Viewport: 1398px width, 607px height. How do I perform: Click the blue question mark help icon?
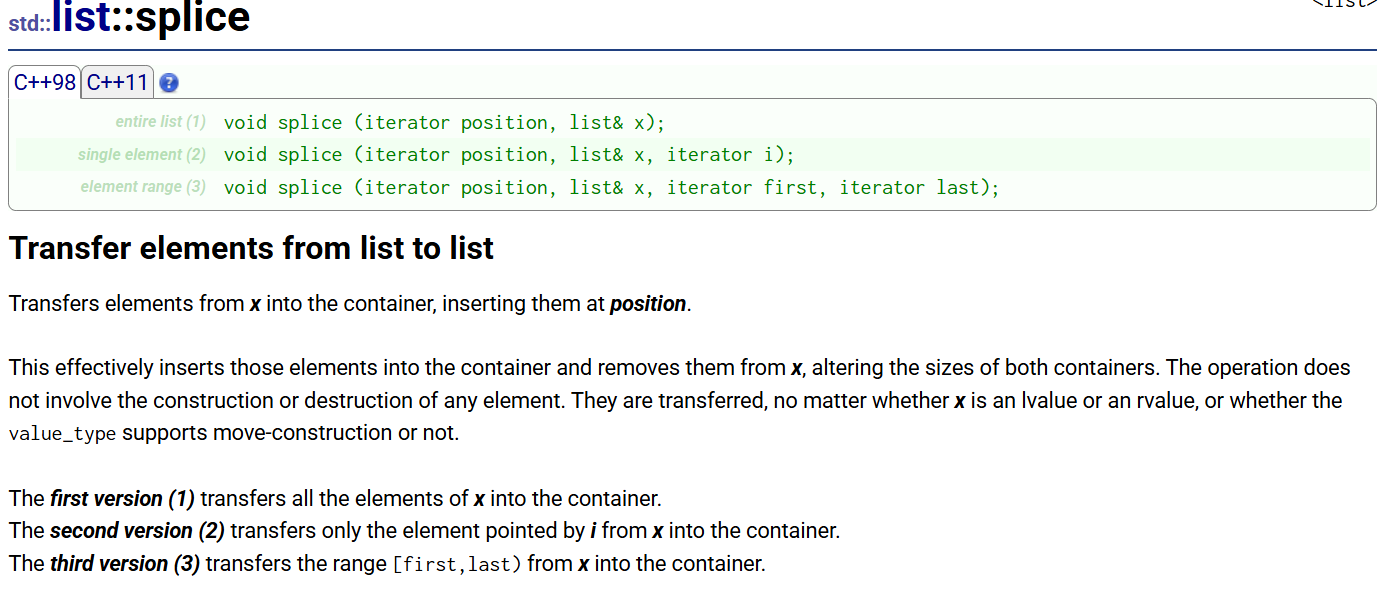click(169, 83)
